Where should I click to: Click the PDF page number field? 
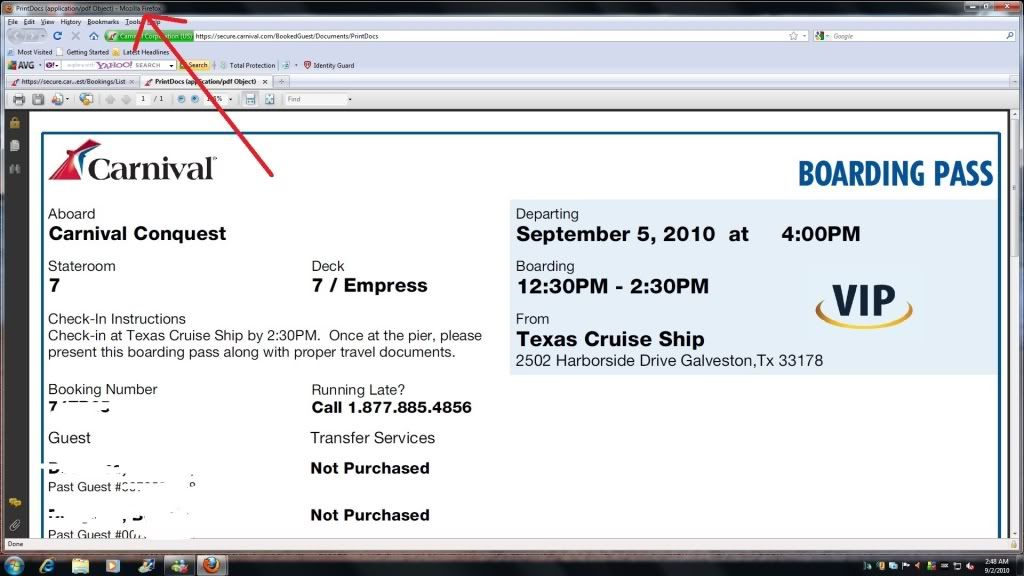[142, 99]
